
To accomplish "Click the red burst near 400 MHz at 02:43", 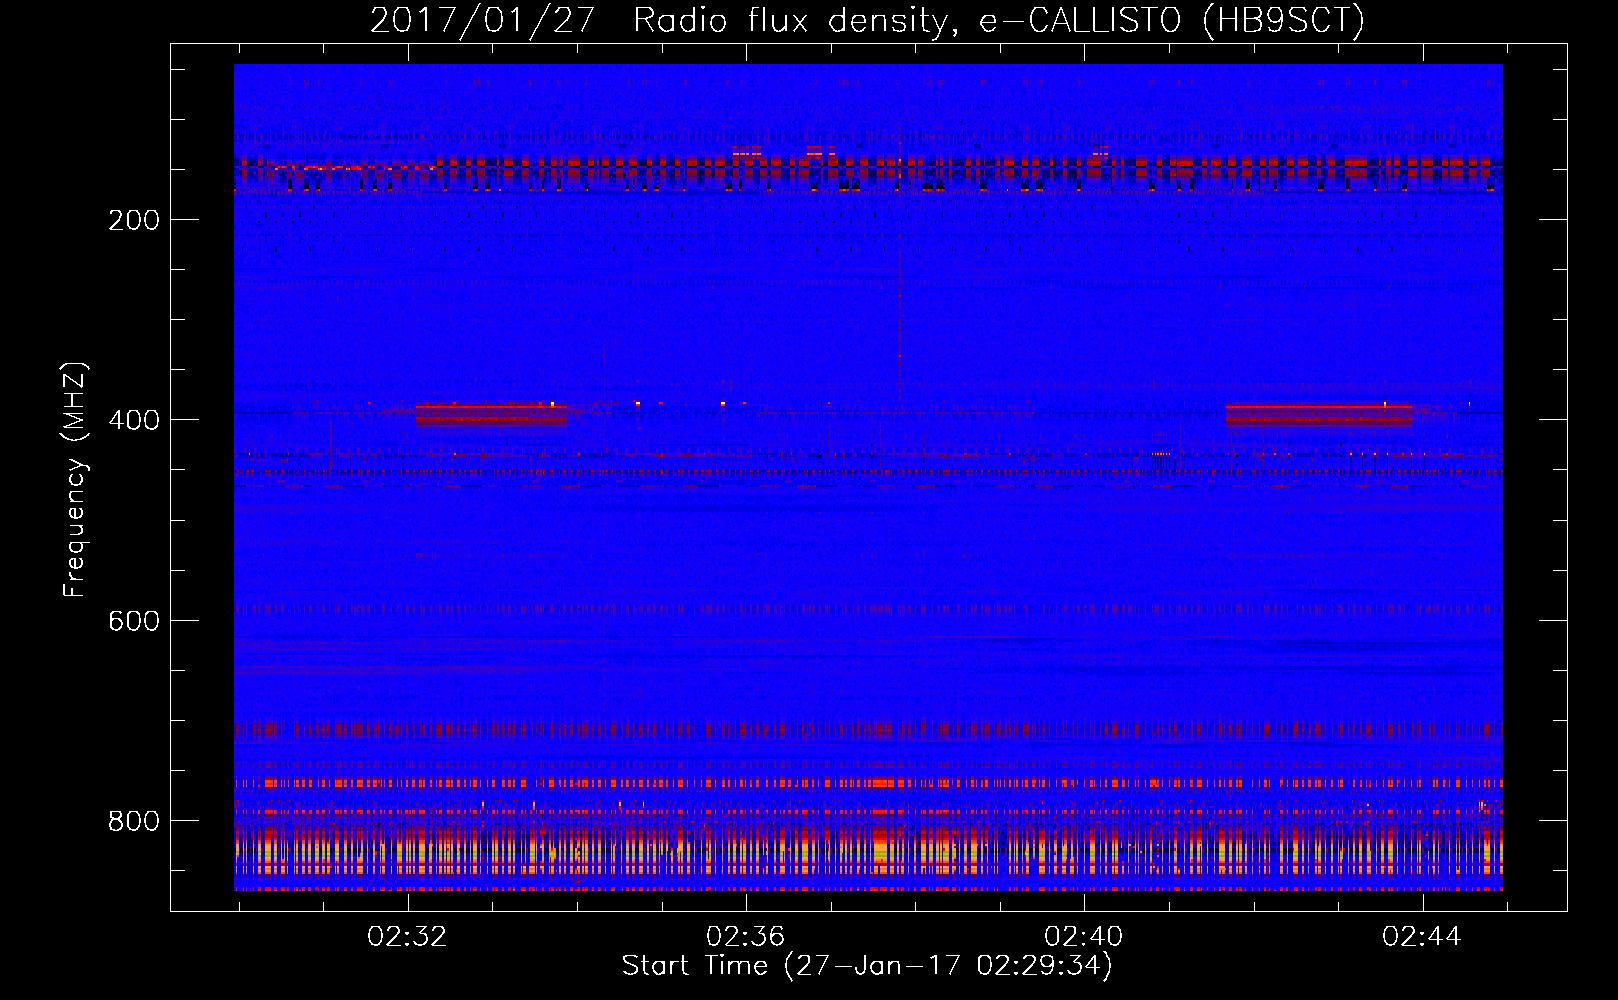I will pyautogui.click(x=1318, y=414).
